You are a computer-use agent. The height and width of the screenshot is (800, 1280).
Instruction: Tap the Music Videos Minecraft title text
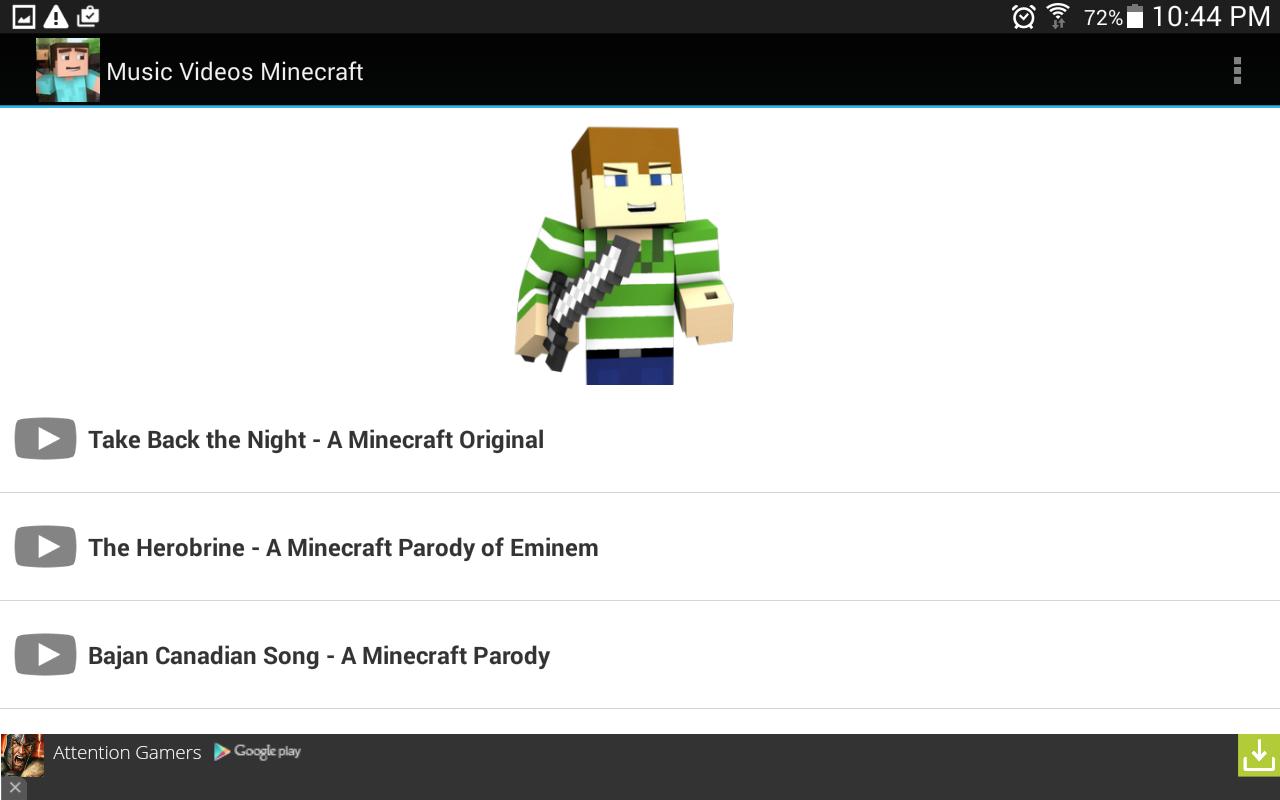tap(235, 71)
